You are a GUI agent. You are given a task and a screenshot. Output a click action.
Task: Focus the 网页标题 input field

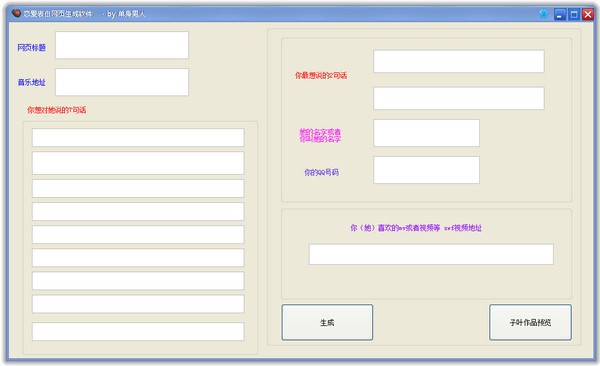(122, 45)
